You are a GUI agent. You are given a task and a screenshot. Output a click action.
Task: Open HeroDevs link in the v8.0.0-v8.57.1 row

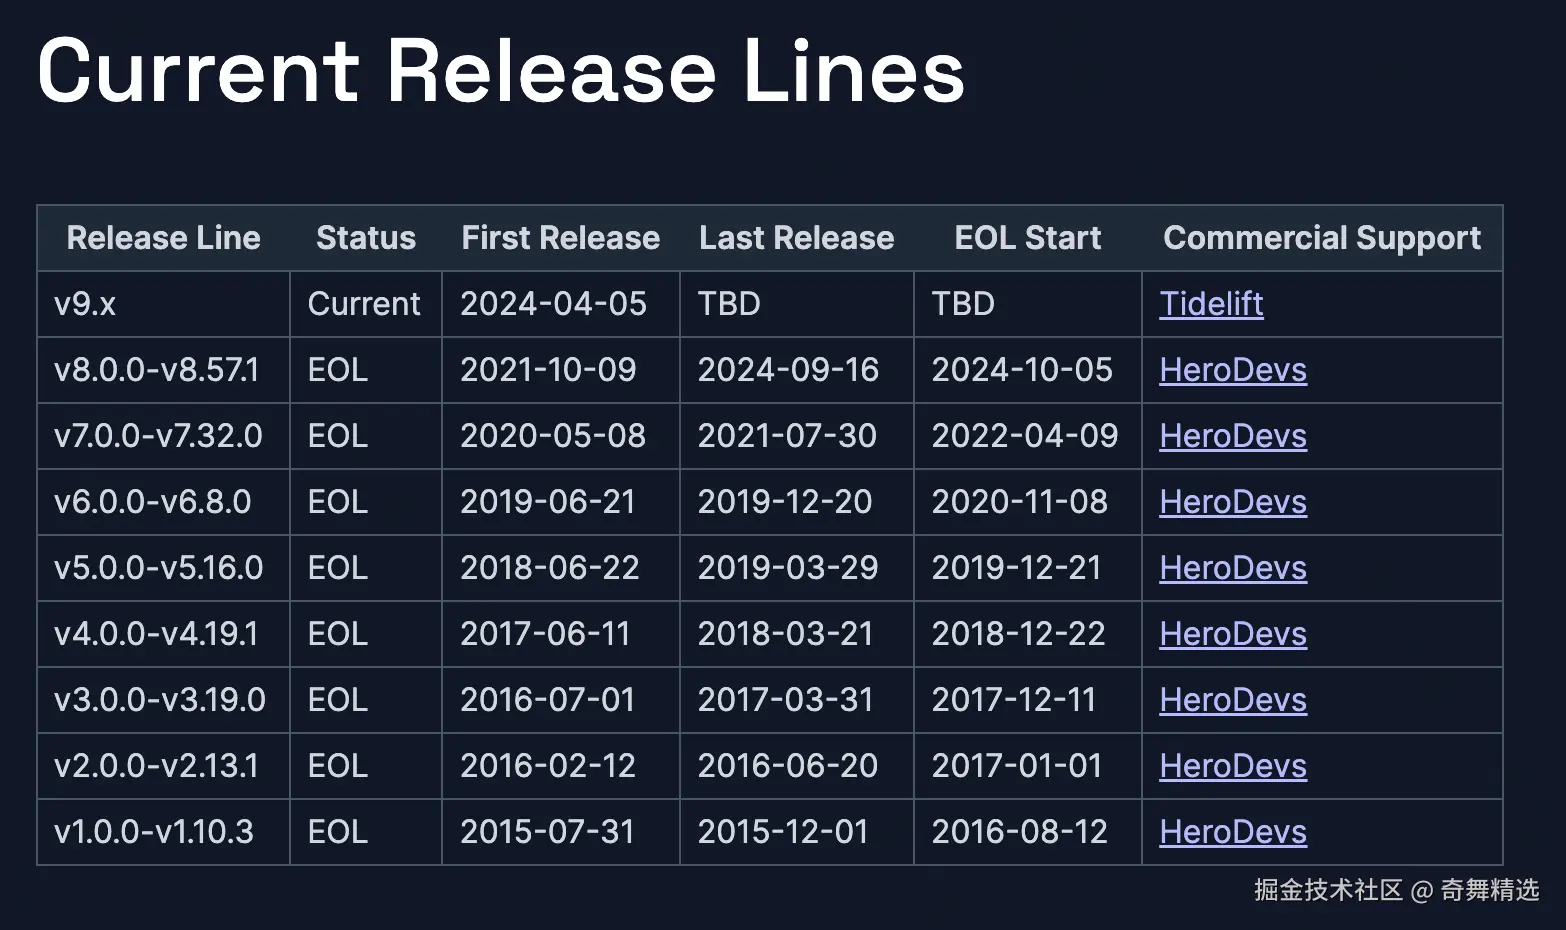point(1233,370)
